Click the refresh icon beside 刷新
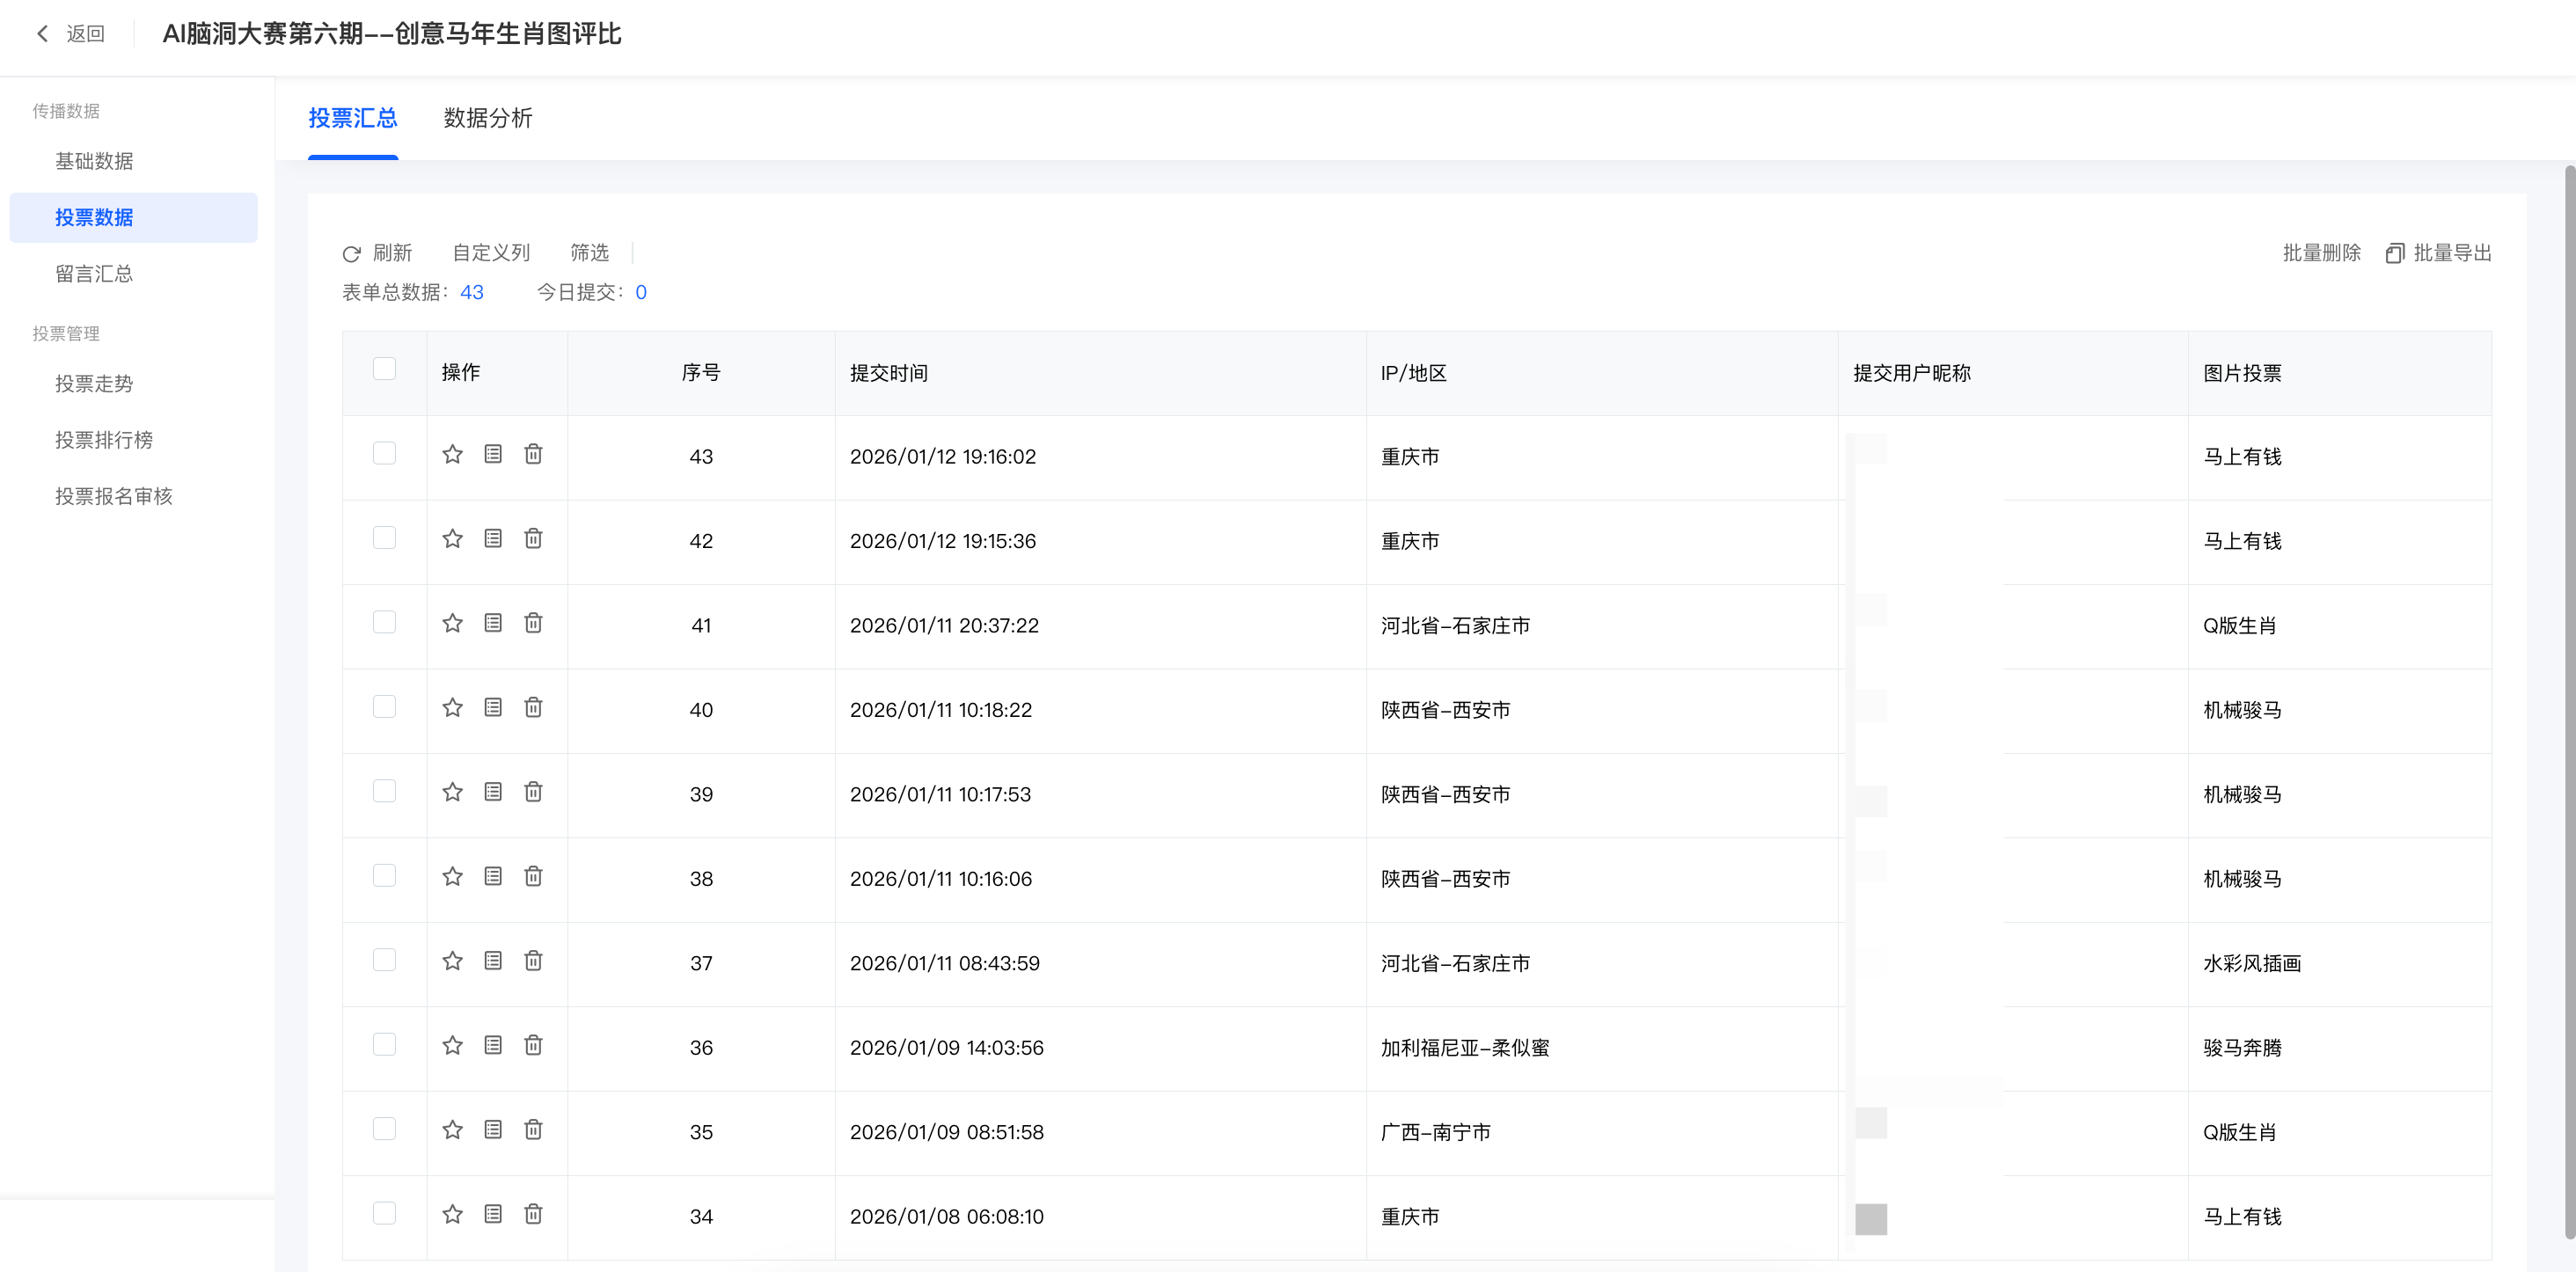This screenshot has height=1272, width=2576. tap(351, 254)
